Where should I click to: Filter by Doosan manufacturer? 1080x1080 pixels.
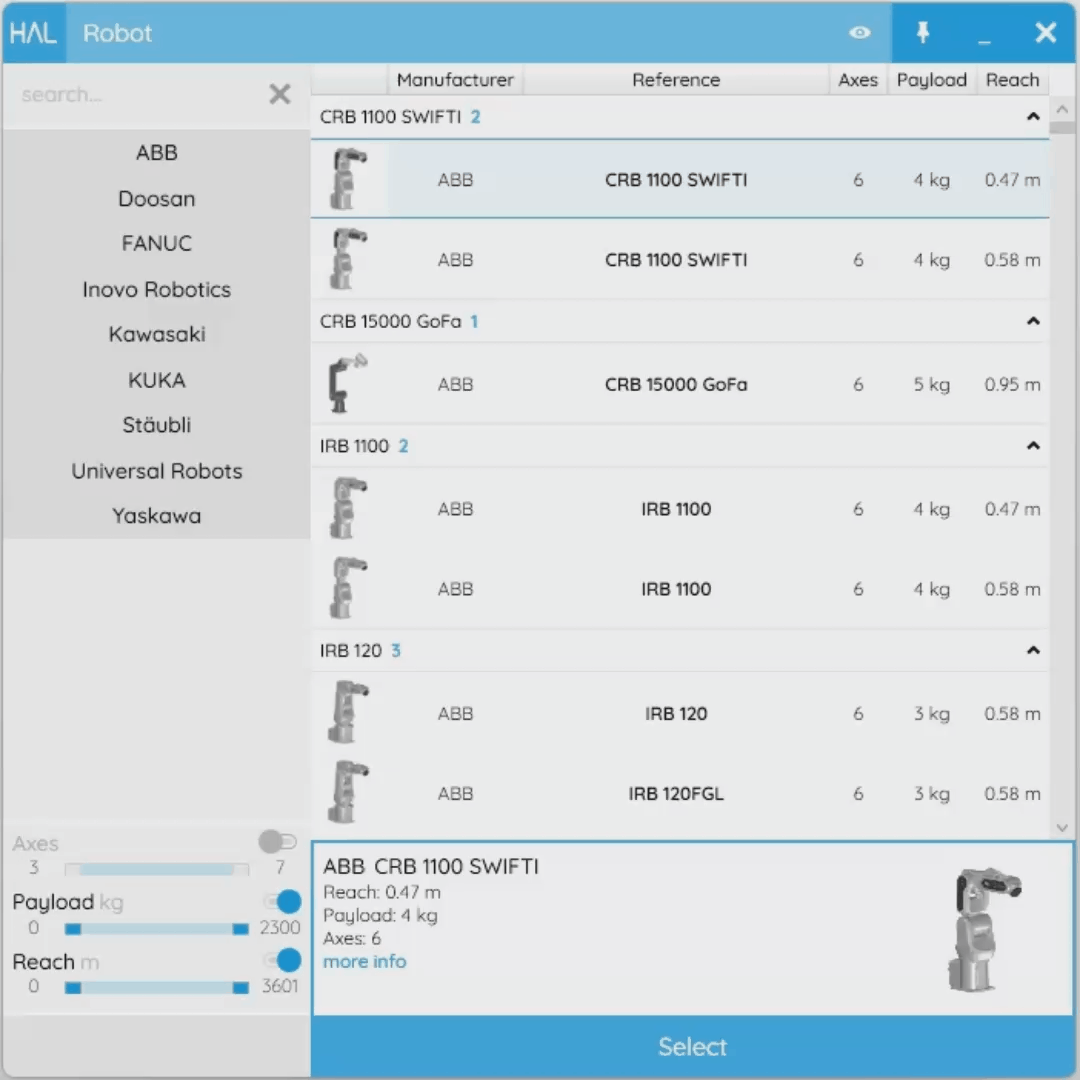pyautogui.click(x=156, y=198)
